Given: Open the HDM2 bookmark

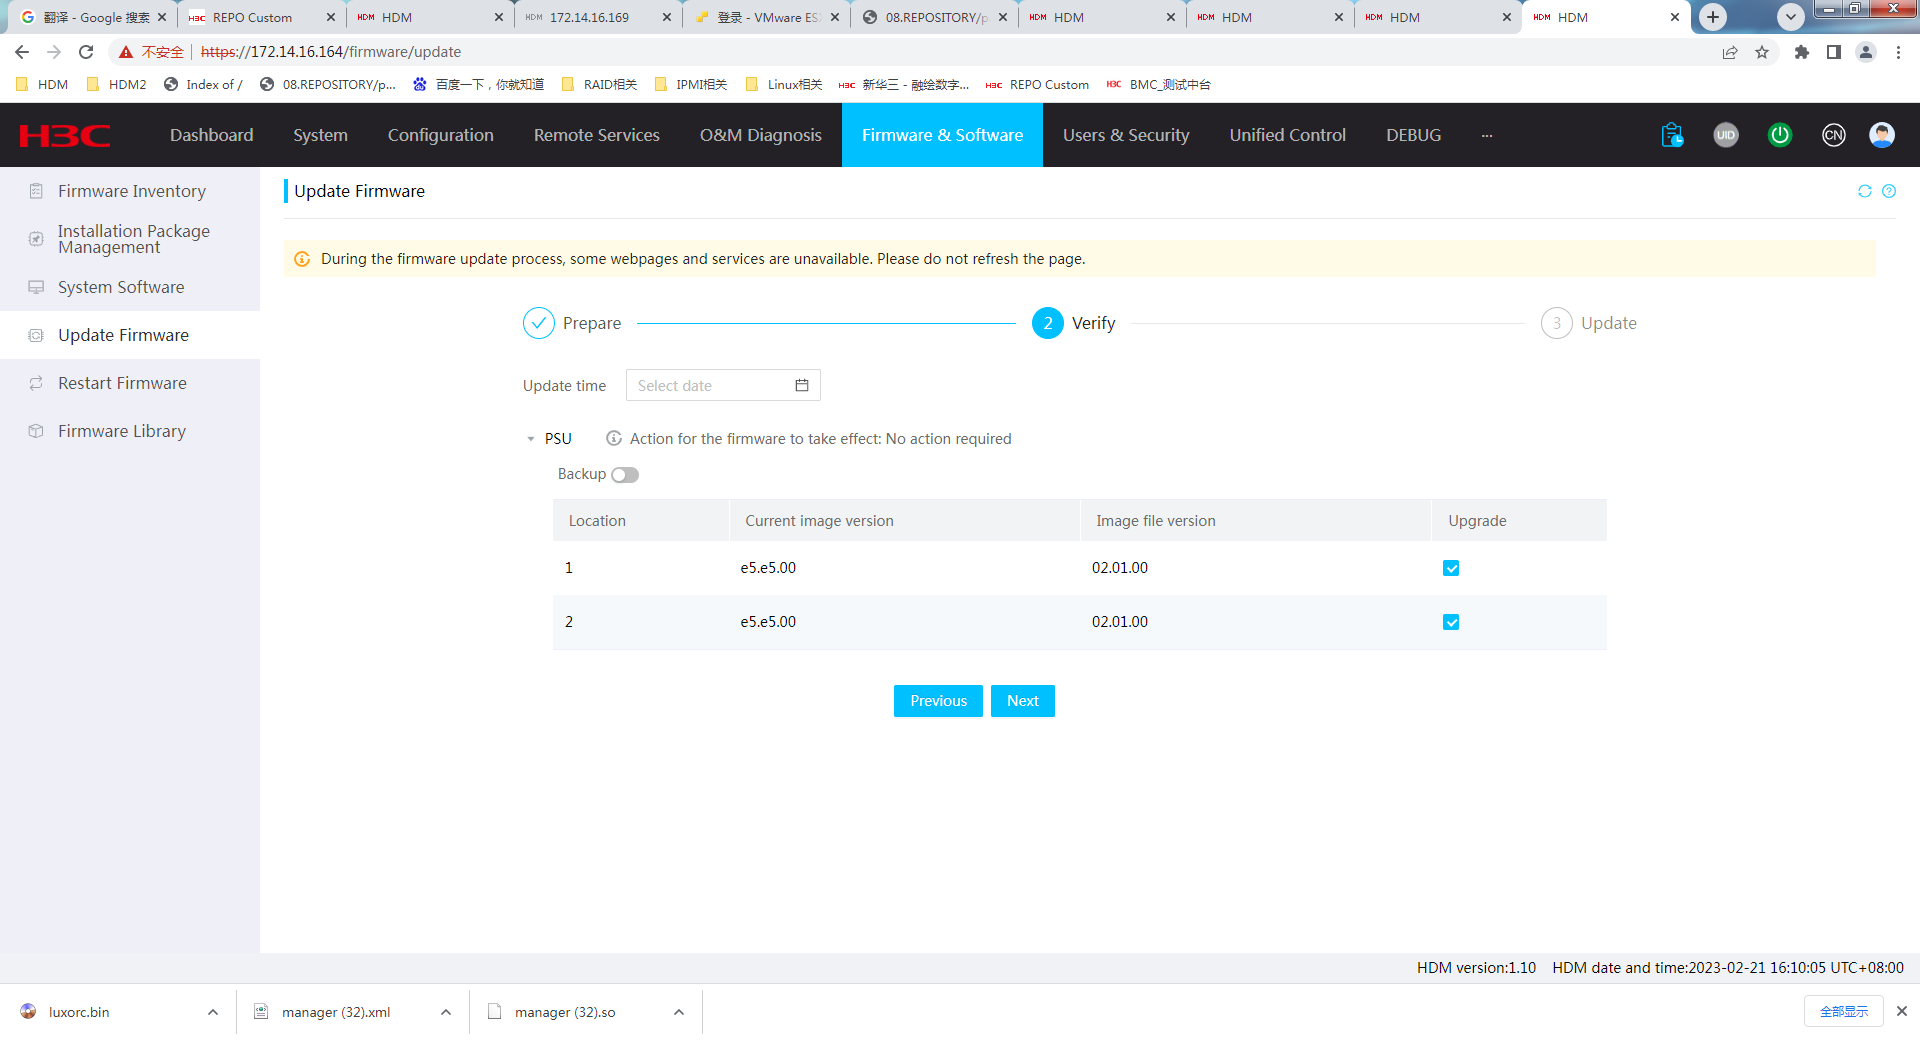Looking at the screenshot, I should pos(116,85).
